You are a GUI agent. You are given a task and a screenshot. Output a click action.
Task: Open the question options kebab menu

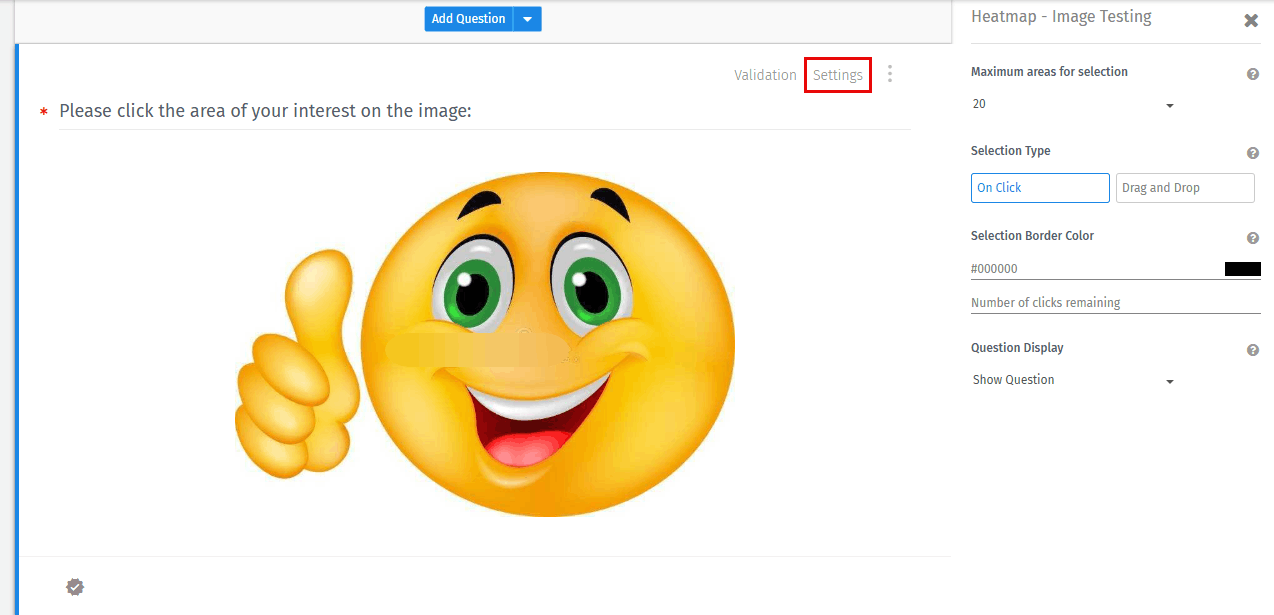pyautogui.click(x=889, y=74)
